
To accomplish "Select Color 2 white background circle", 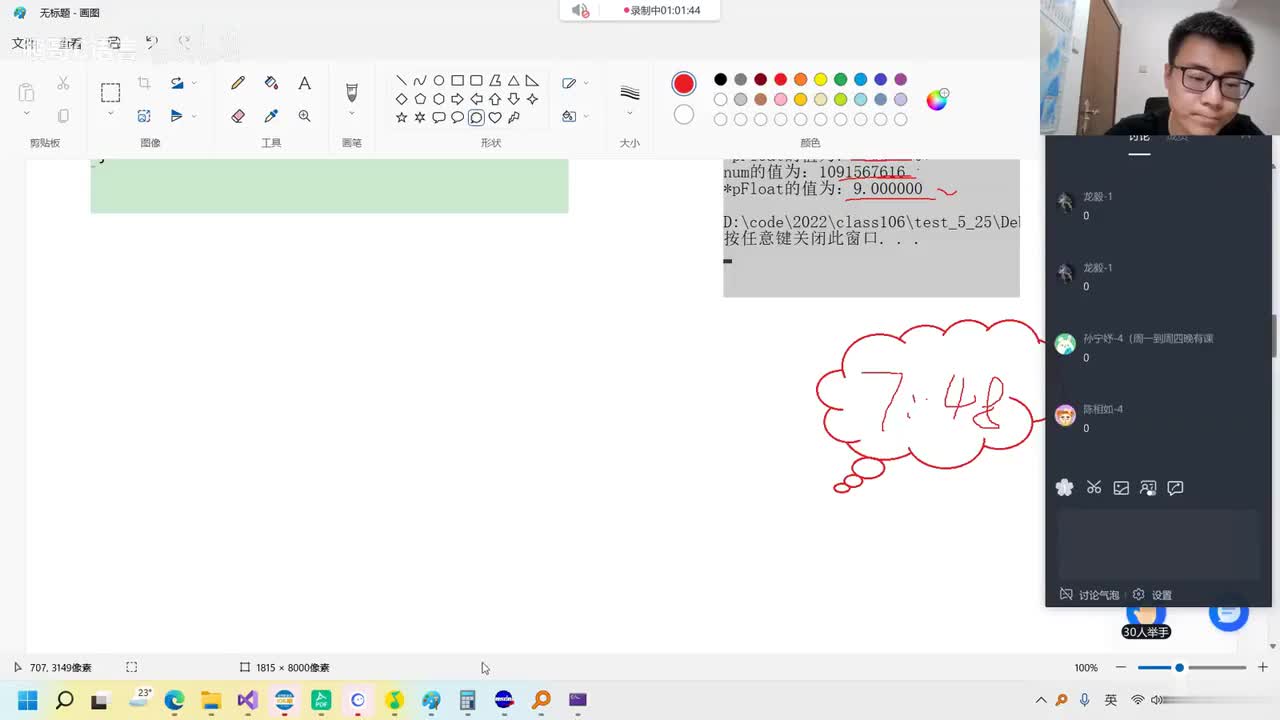I will 684,115.
